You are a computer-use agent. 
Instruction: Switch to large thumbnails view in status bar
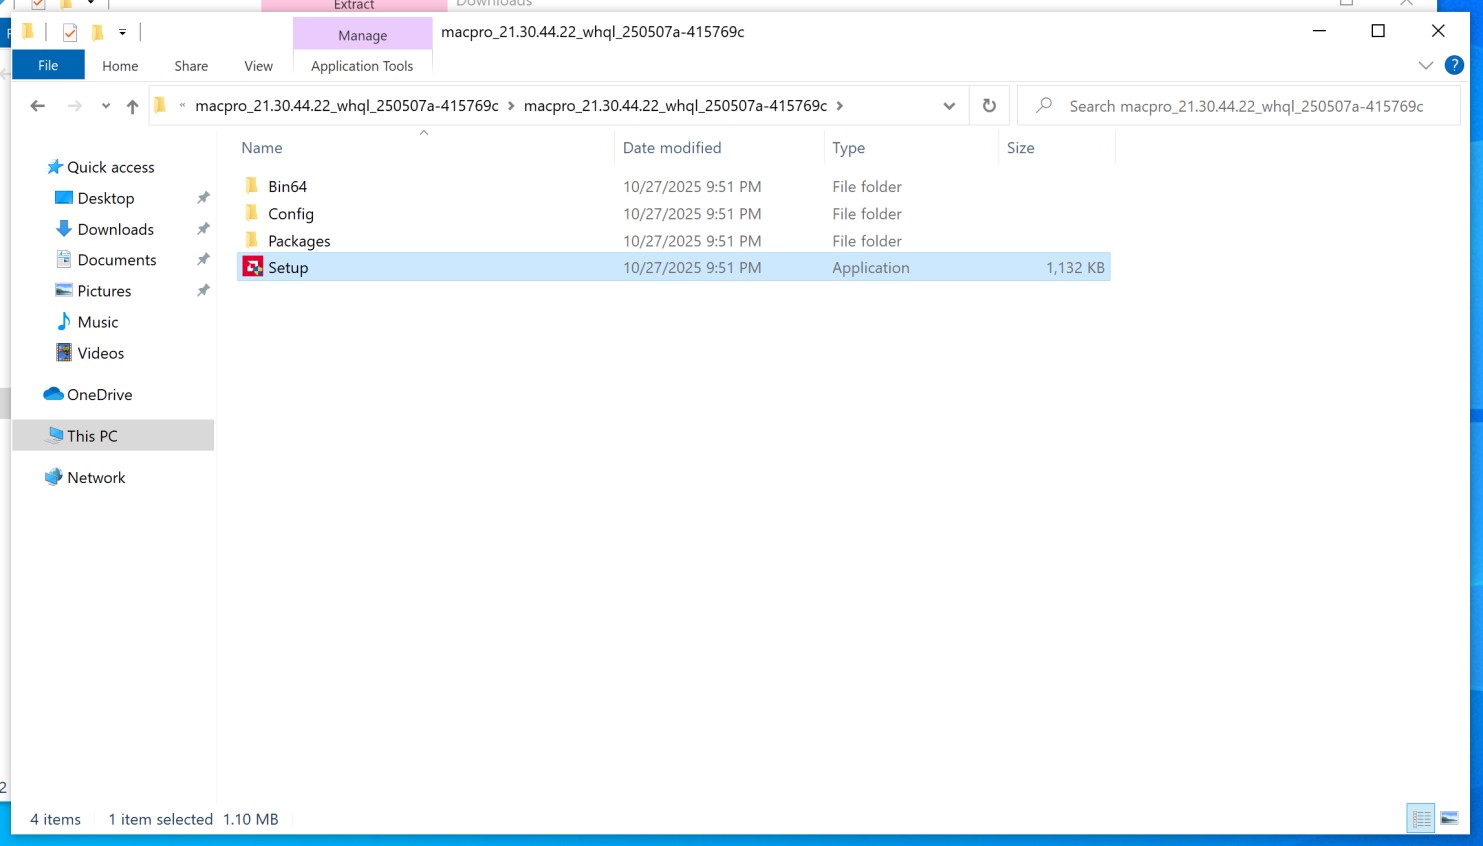coord(1450,818)
